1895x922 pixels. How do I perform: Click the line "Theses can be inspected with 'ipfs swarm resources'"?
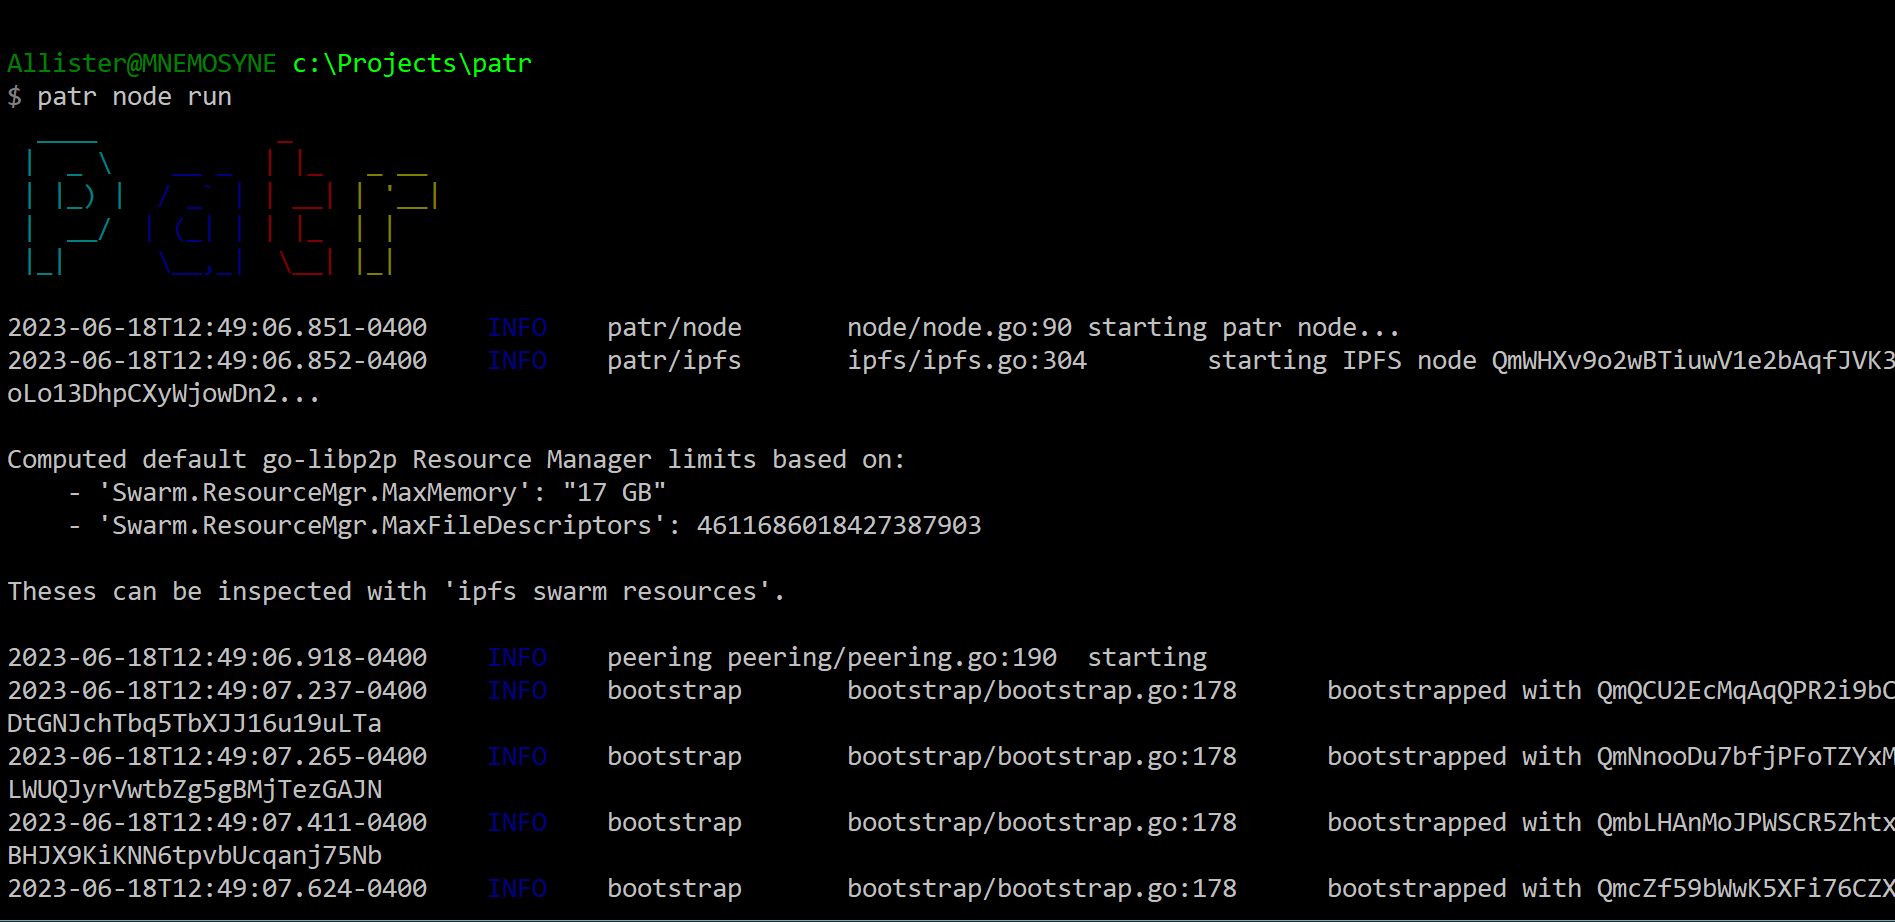pyautogui.click(x=396, y=592)
